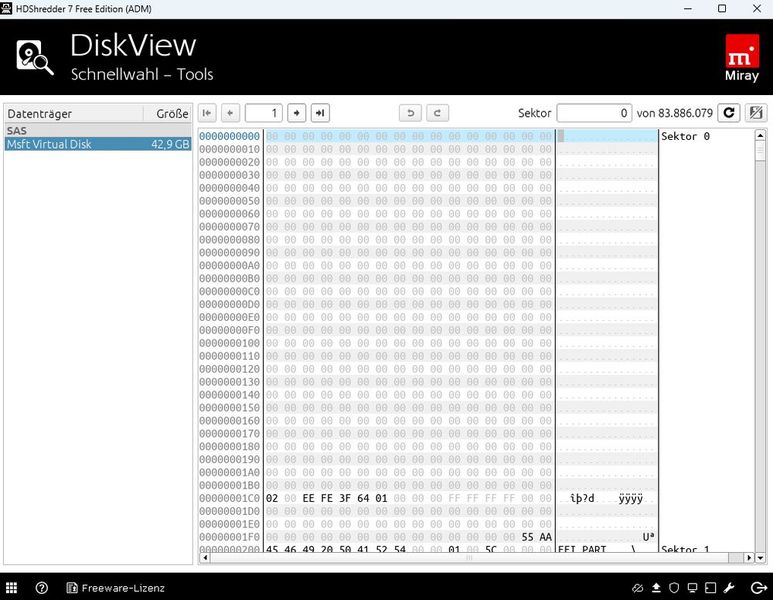Click the 'Schnellwahl – Tools' subtitle

(x=142, y=74)
